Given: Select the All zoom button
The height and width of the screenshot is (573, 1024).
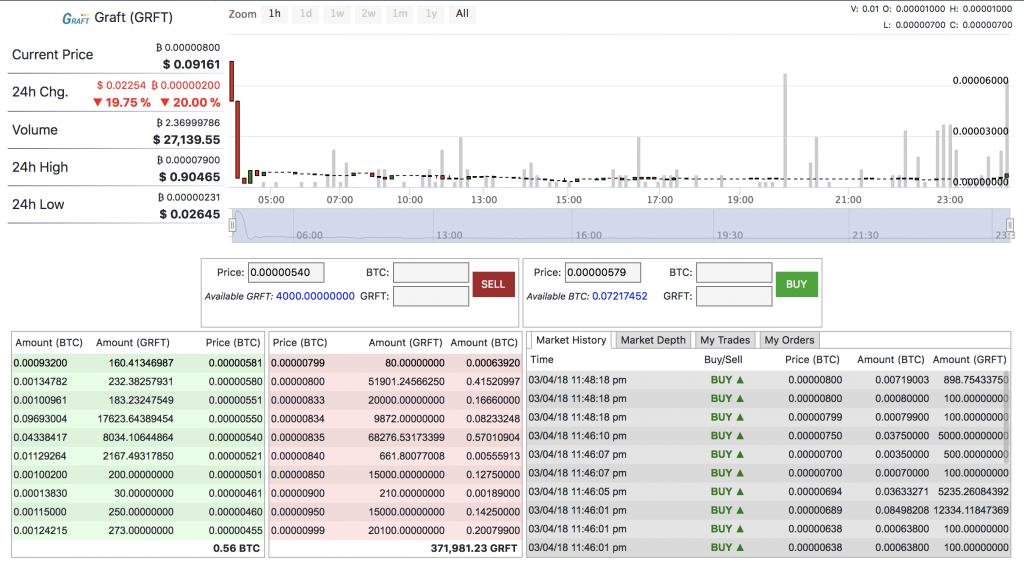Looking at the screenshot, I should tap(462, 14).
